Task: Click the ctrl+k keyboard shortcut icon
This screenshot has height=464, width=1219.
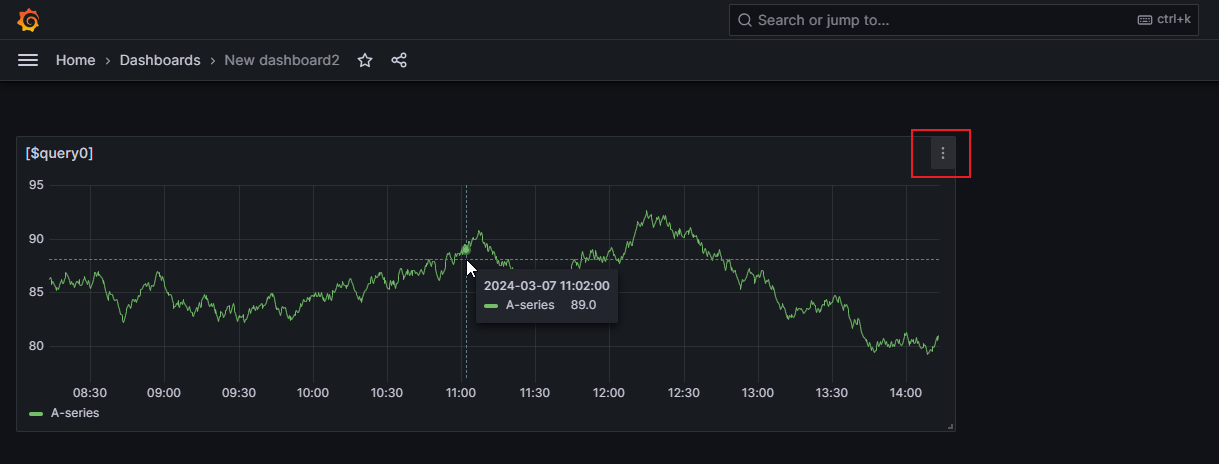Action: click(1144, 20)
